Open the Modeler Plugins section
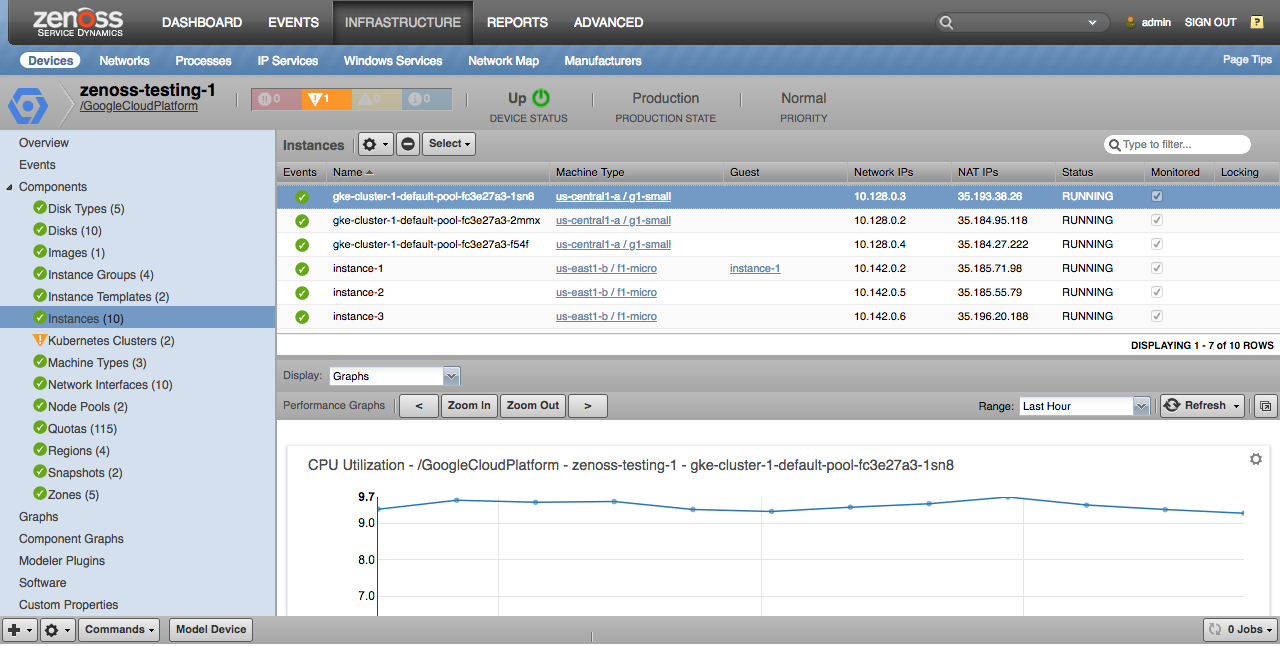This screenshot has width=1280, height=646. [x=62, y=561]
